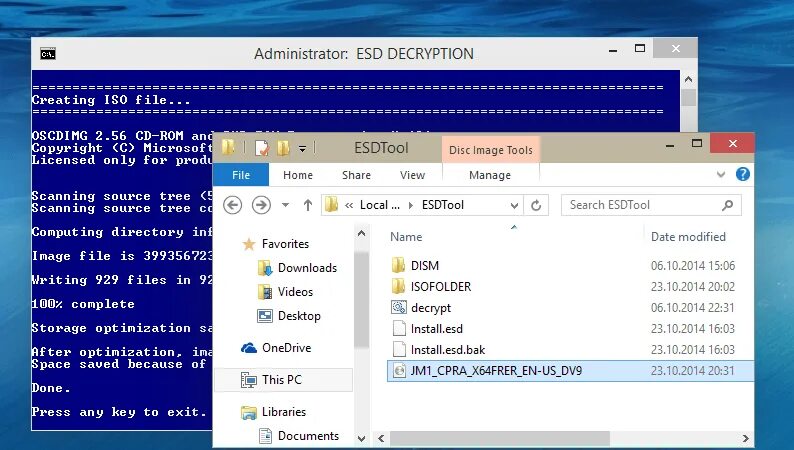Sort files by the Name column header
The image size is (794, 450).
pyautogui.click(x=406, y=237)
